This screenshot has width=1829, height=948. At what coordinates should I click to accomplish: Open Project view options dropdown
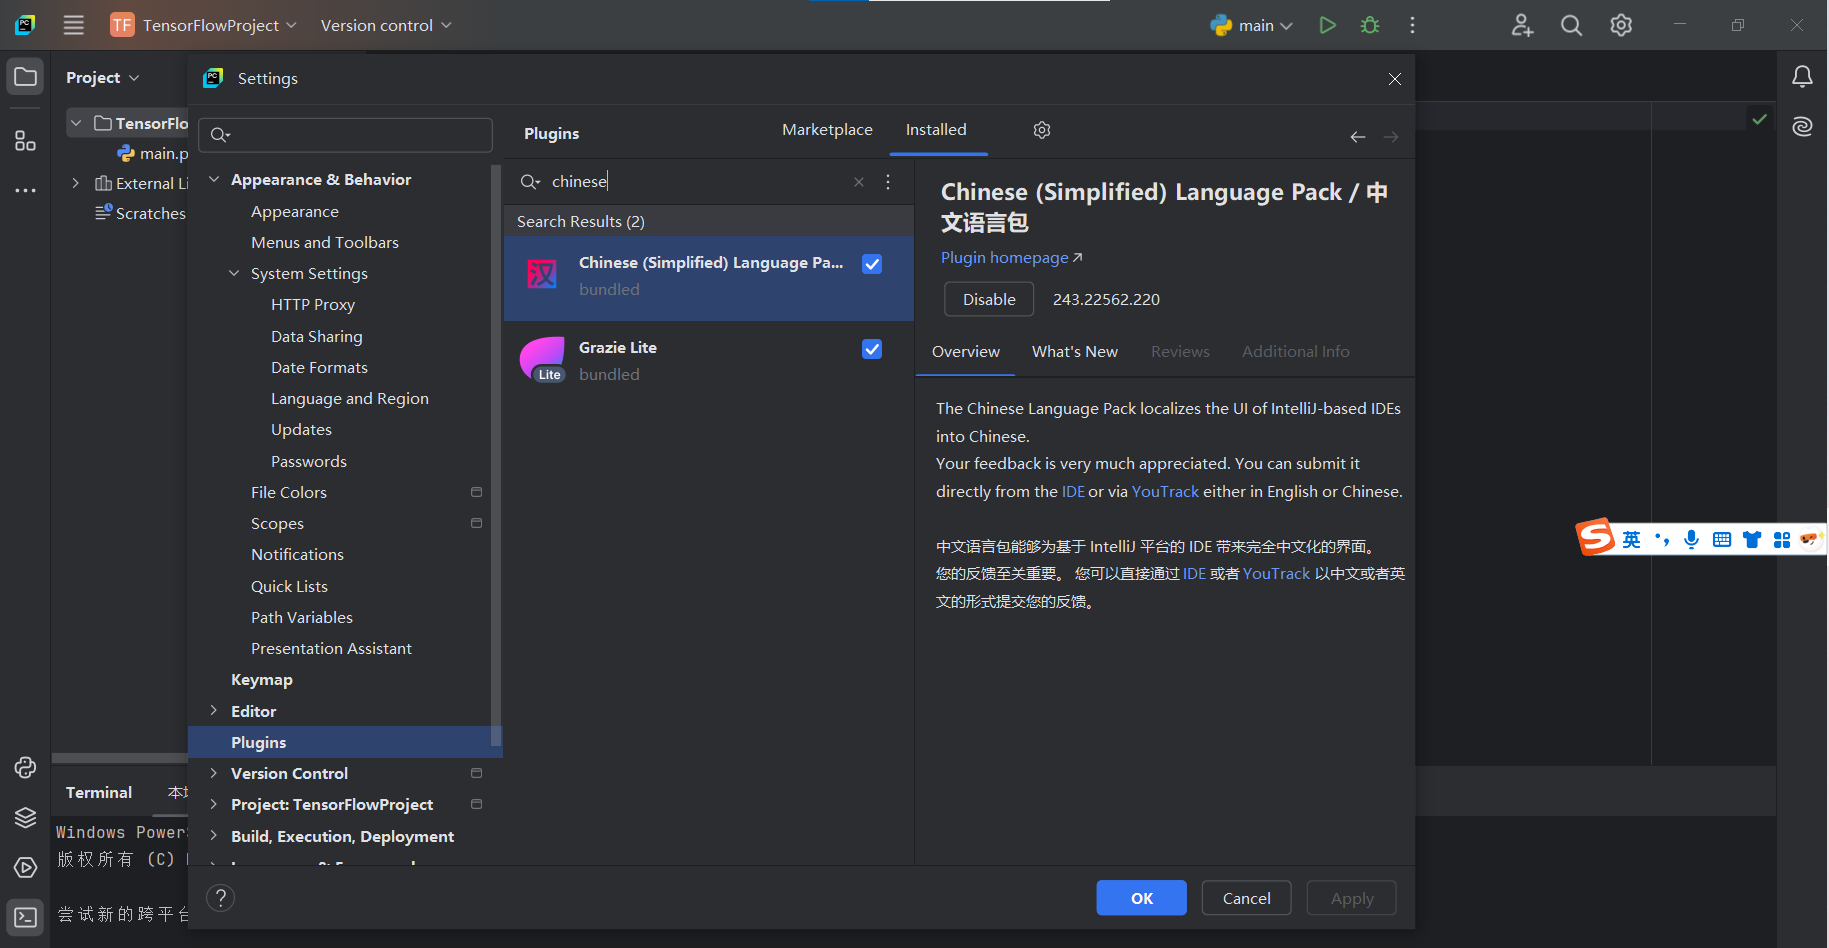pyautogui.click(x=103, y=78)
